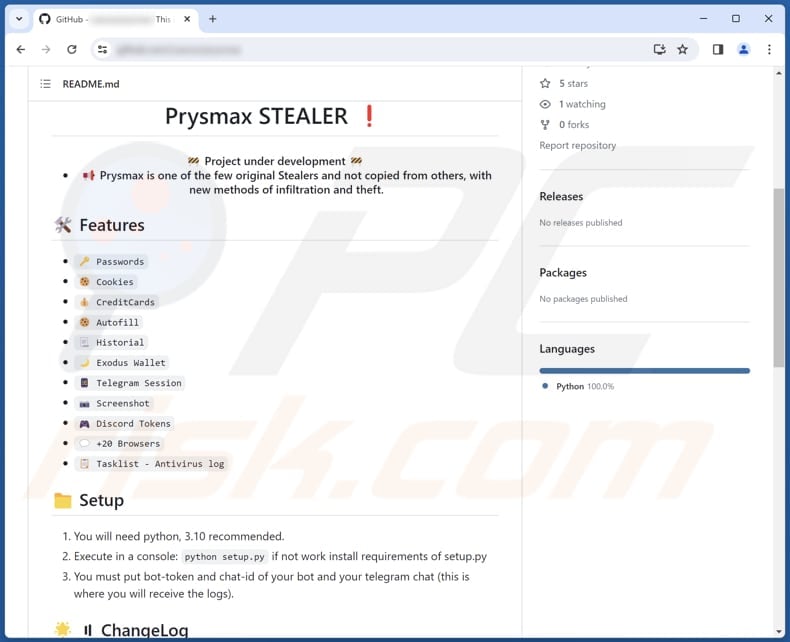
Task: View the 1 watching link
Action: click(x=582, y=104)
